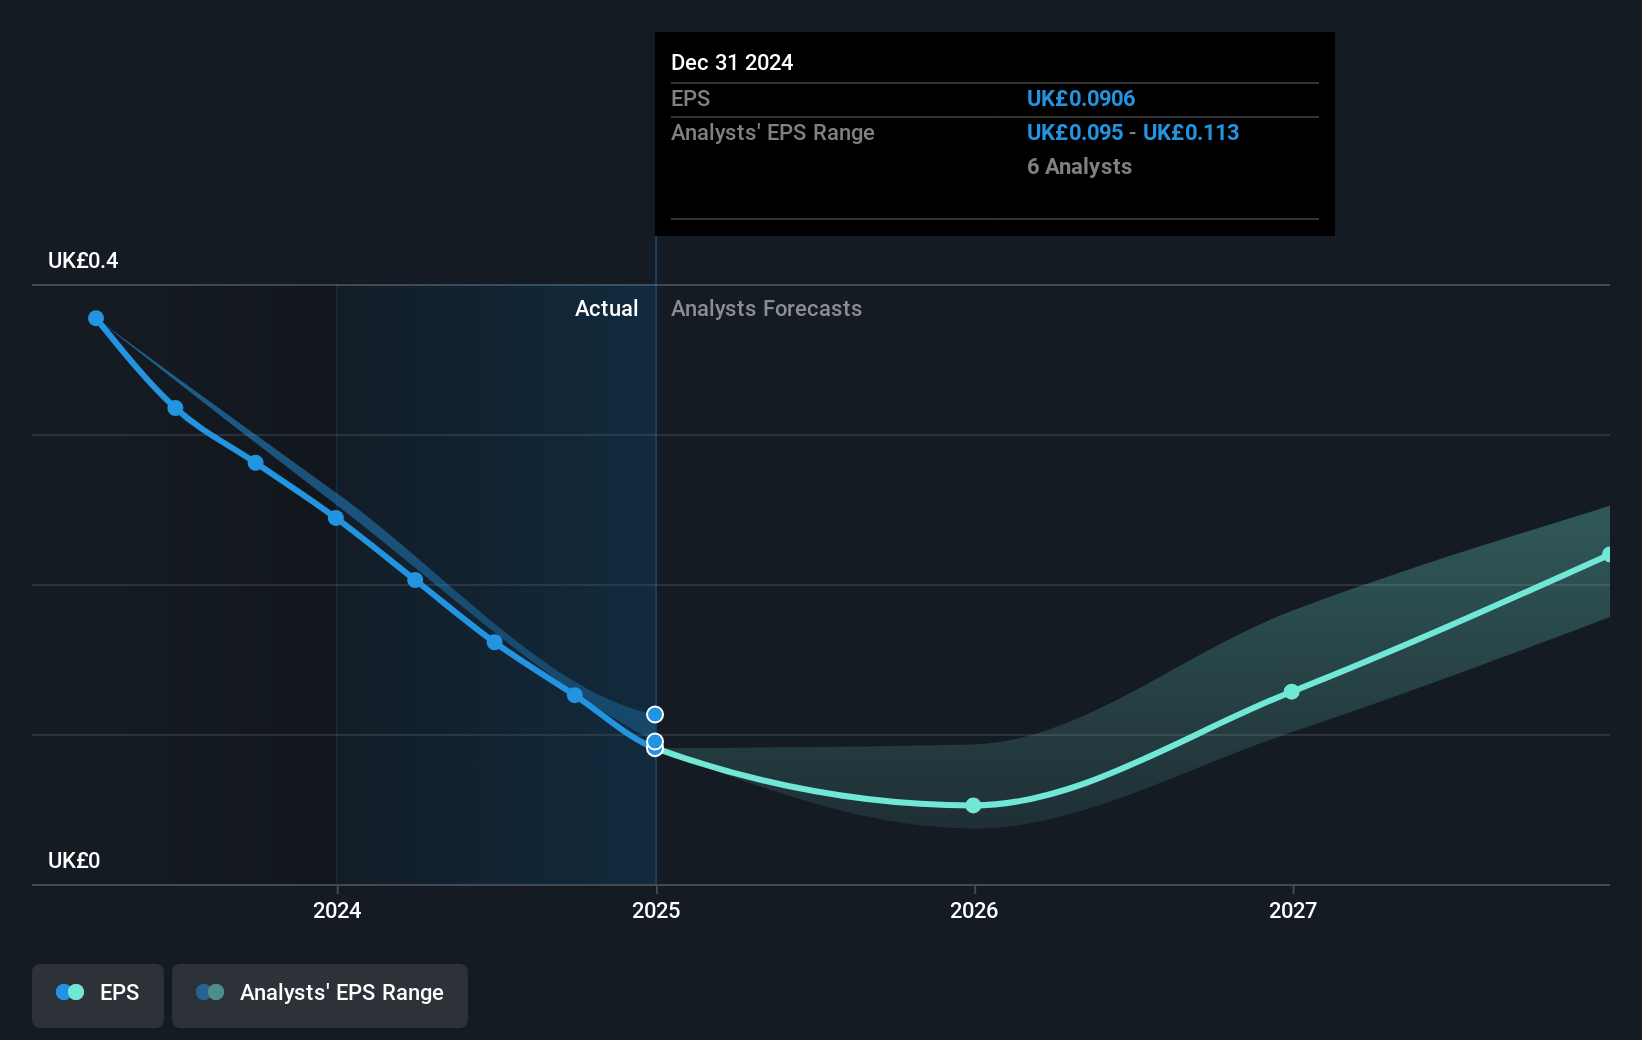Click the EPS value UK£0.0906 in tooltip
The height and width of the screenshot is (1040, 1642).
pyautogui.click(x=1081, y=99)
